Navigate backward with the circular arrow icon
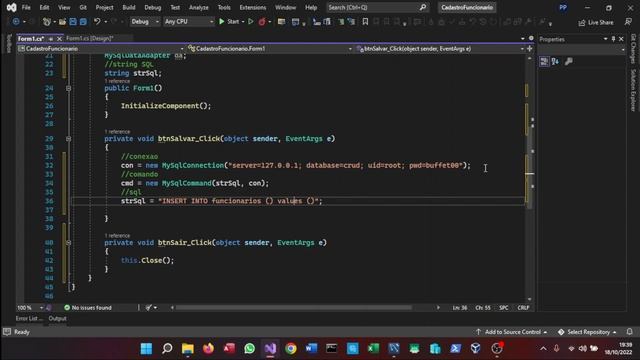The width and height of the screenshot is (640, 360). (16, 22)
